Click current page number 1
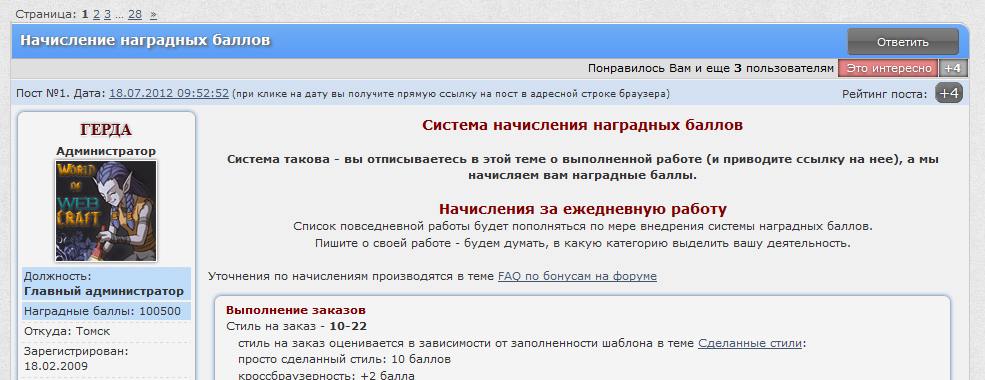The width and height of the screenshot is (985, 380). click(85, 13)
